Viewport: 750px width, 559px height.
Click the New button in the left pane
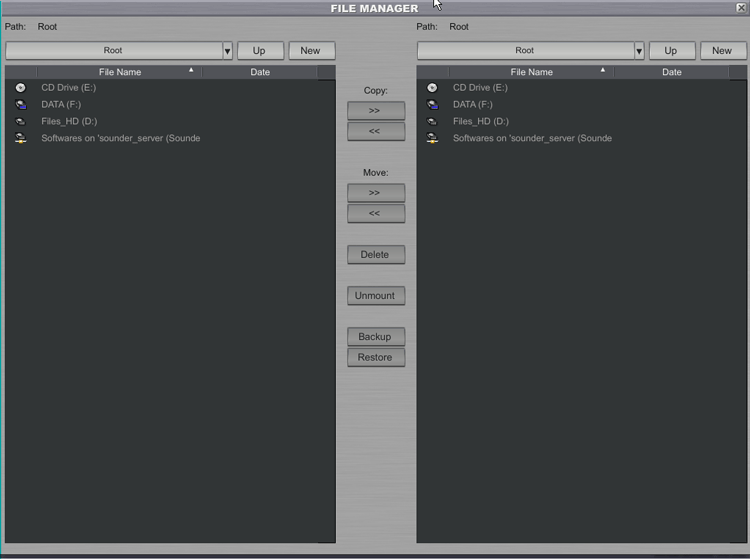point(312,51)
